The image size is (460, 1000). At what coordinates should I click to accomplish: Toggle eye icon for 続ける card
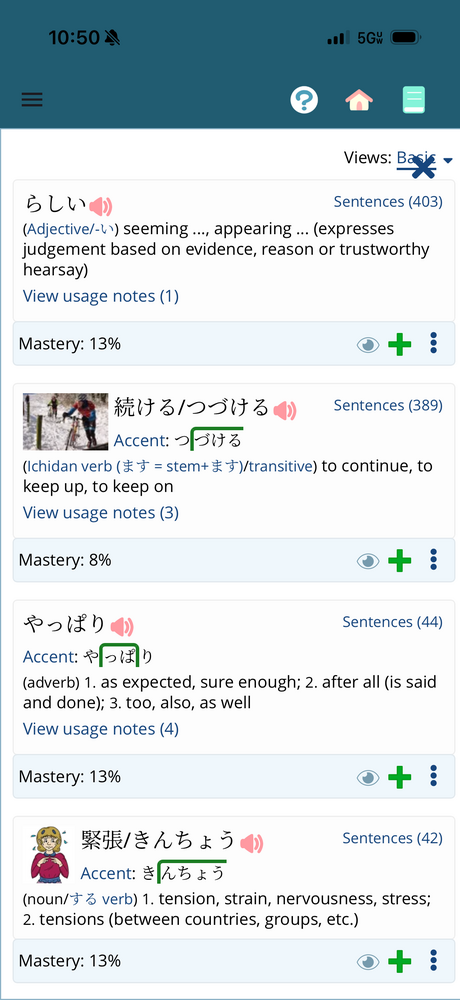coord(368,561)
